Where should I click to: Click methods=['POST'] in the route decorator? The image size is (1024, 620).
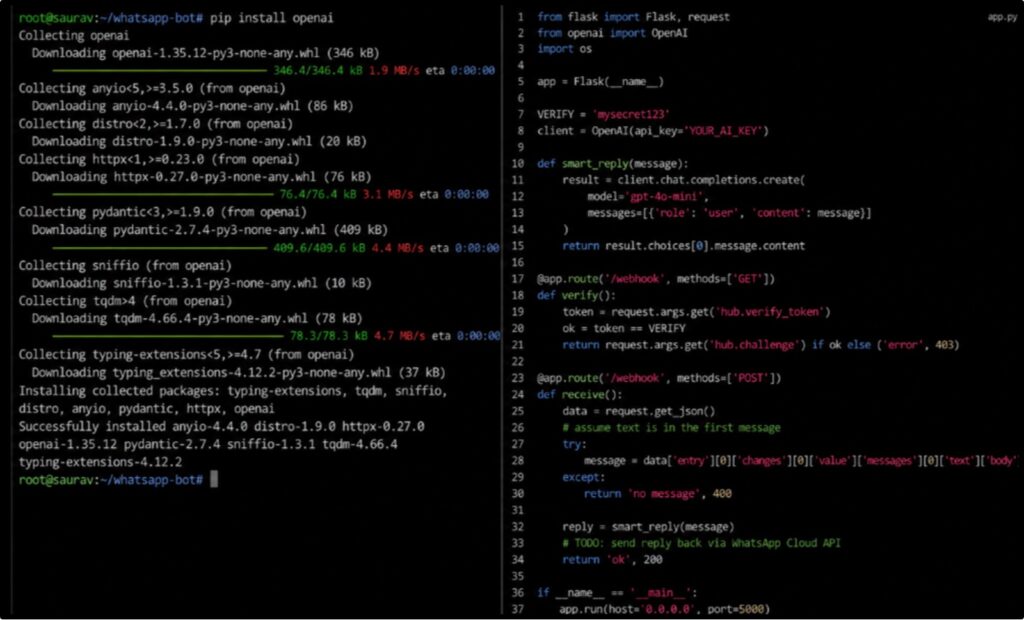[x=729, y=378]
